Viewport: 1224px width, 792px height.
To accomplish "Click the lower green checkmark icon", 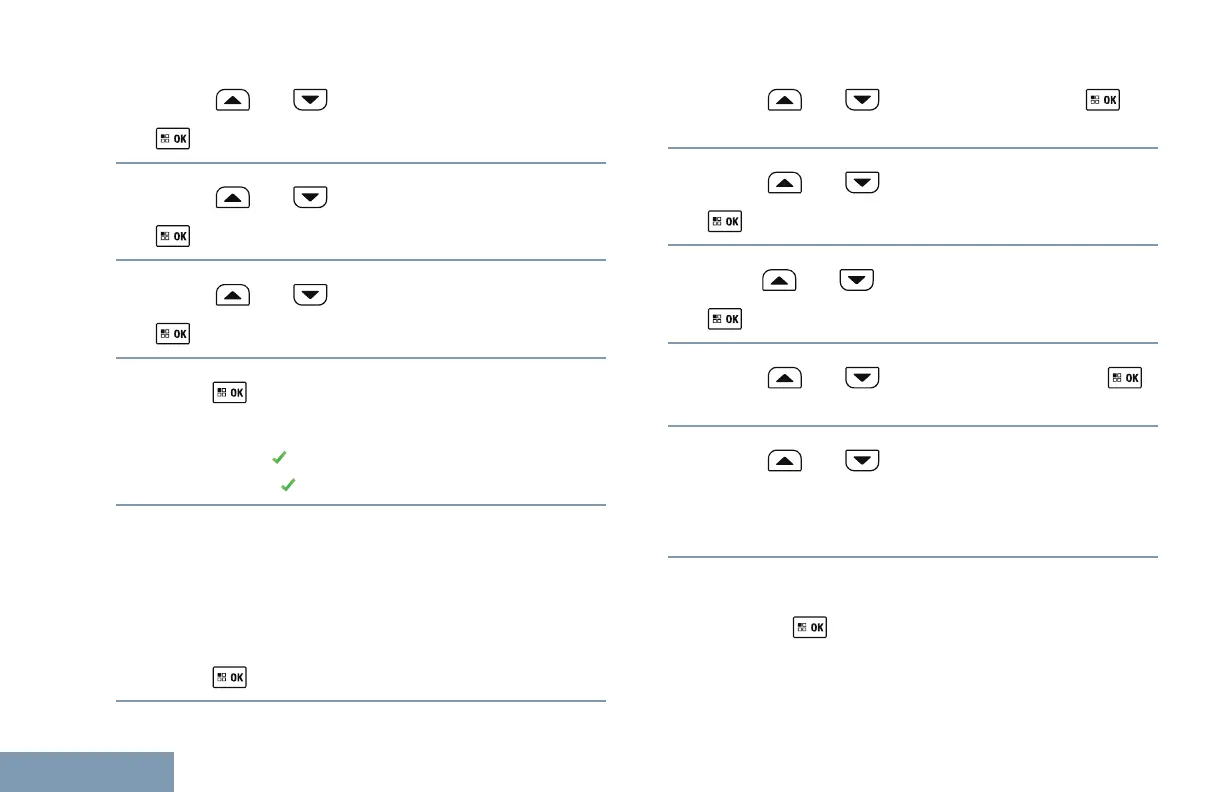I will (x=288, y=484).
